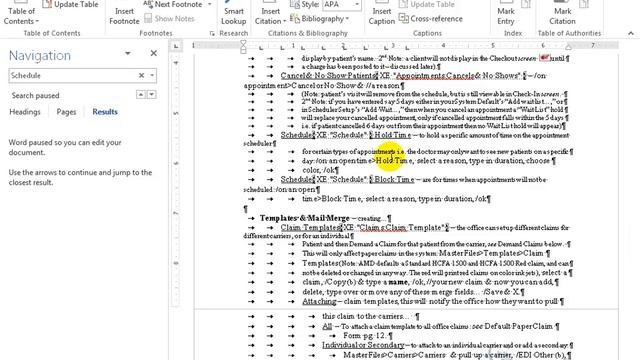Screen dimensions: 640x360
Task: Click the underlined 'All' text in the document
Action: click(x=327, y=327)
